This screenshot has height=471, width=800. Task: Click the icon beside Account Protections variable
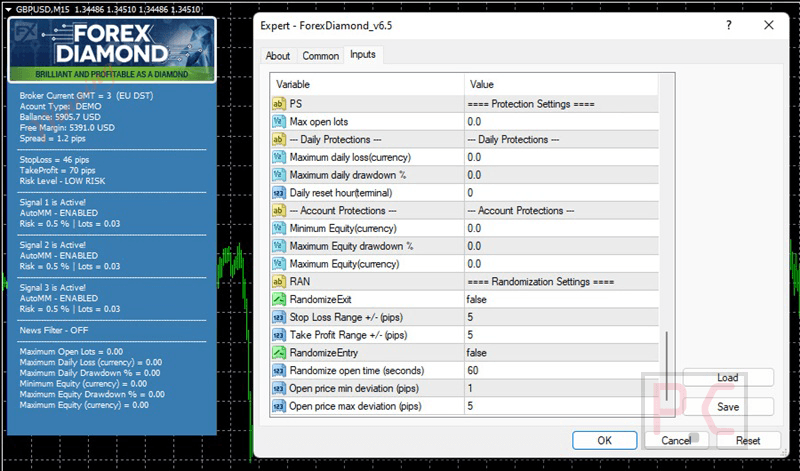(x=279, y=210)
